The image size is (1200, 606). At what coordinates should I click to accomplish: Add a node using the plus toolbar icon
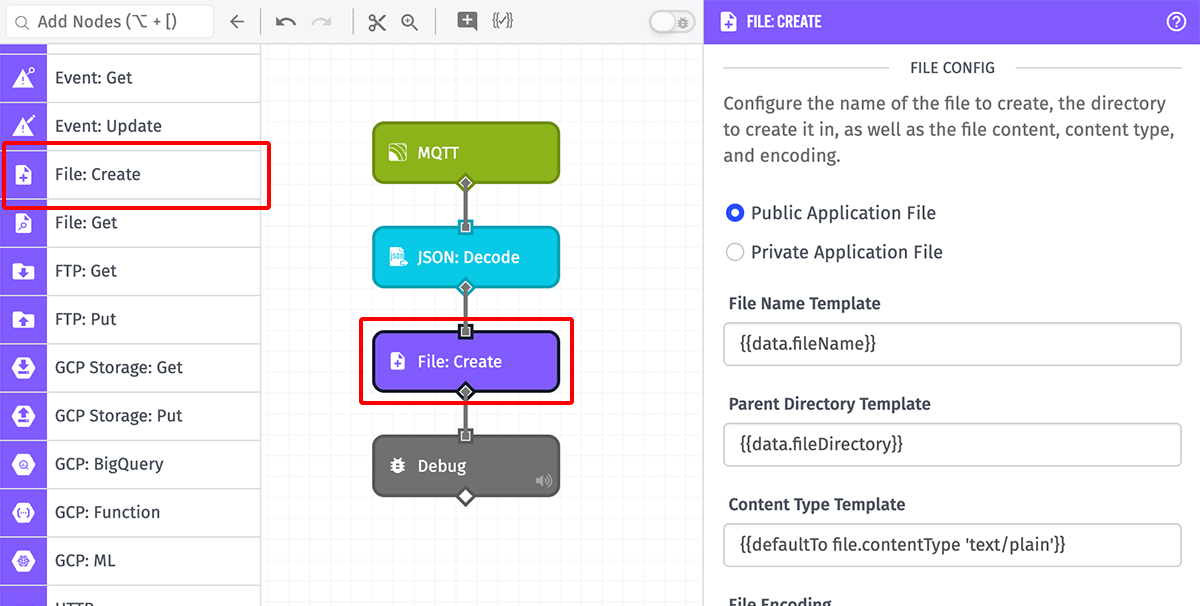pos(466,20)
